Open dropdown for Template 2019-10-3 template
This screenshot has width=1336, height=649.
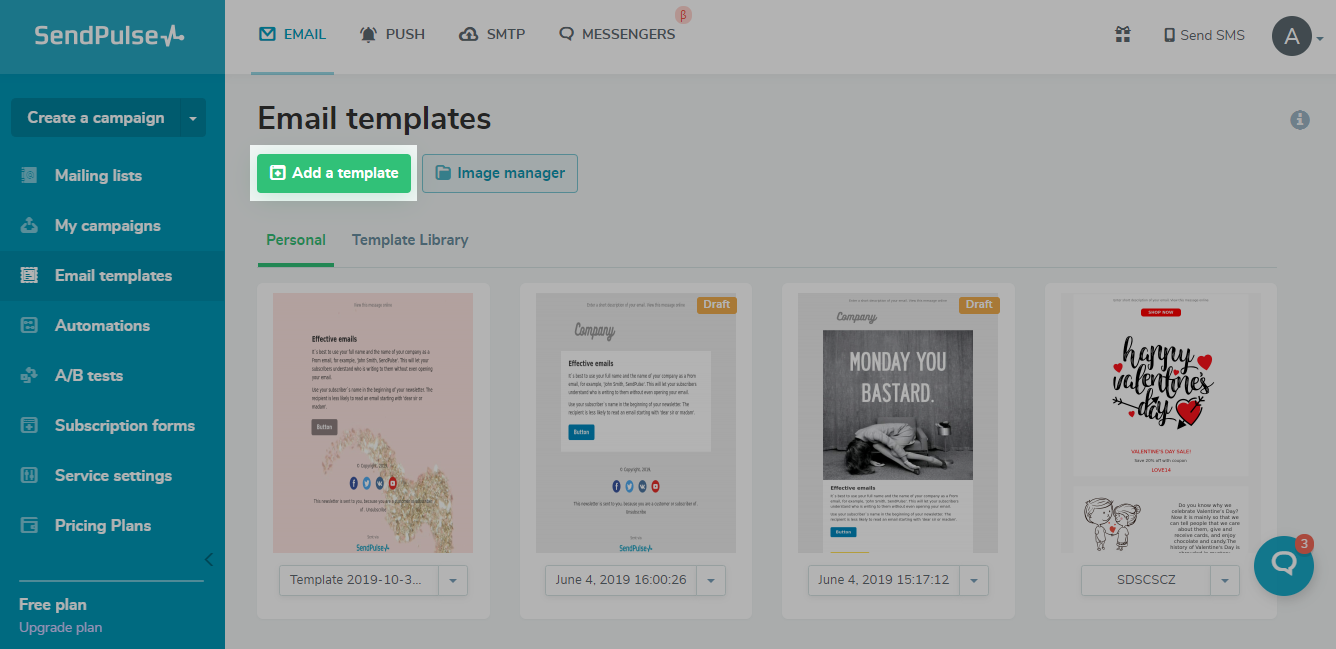453,580
